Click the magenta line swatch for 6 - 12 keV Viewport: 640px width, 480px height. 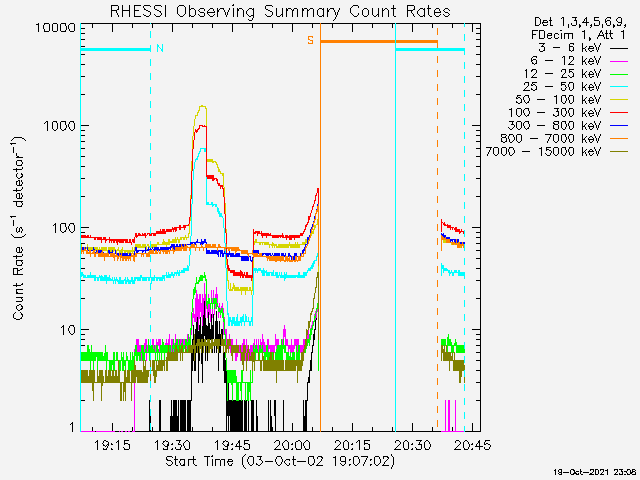click(x=619, y=62)
